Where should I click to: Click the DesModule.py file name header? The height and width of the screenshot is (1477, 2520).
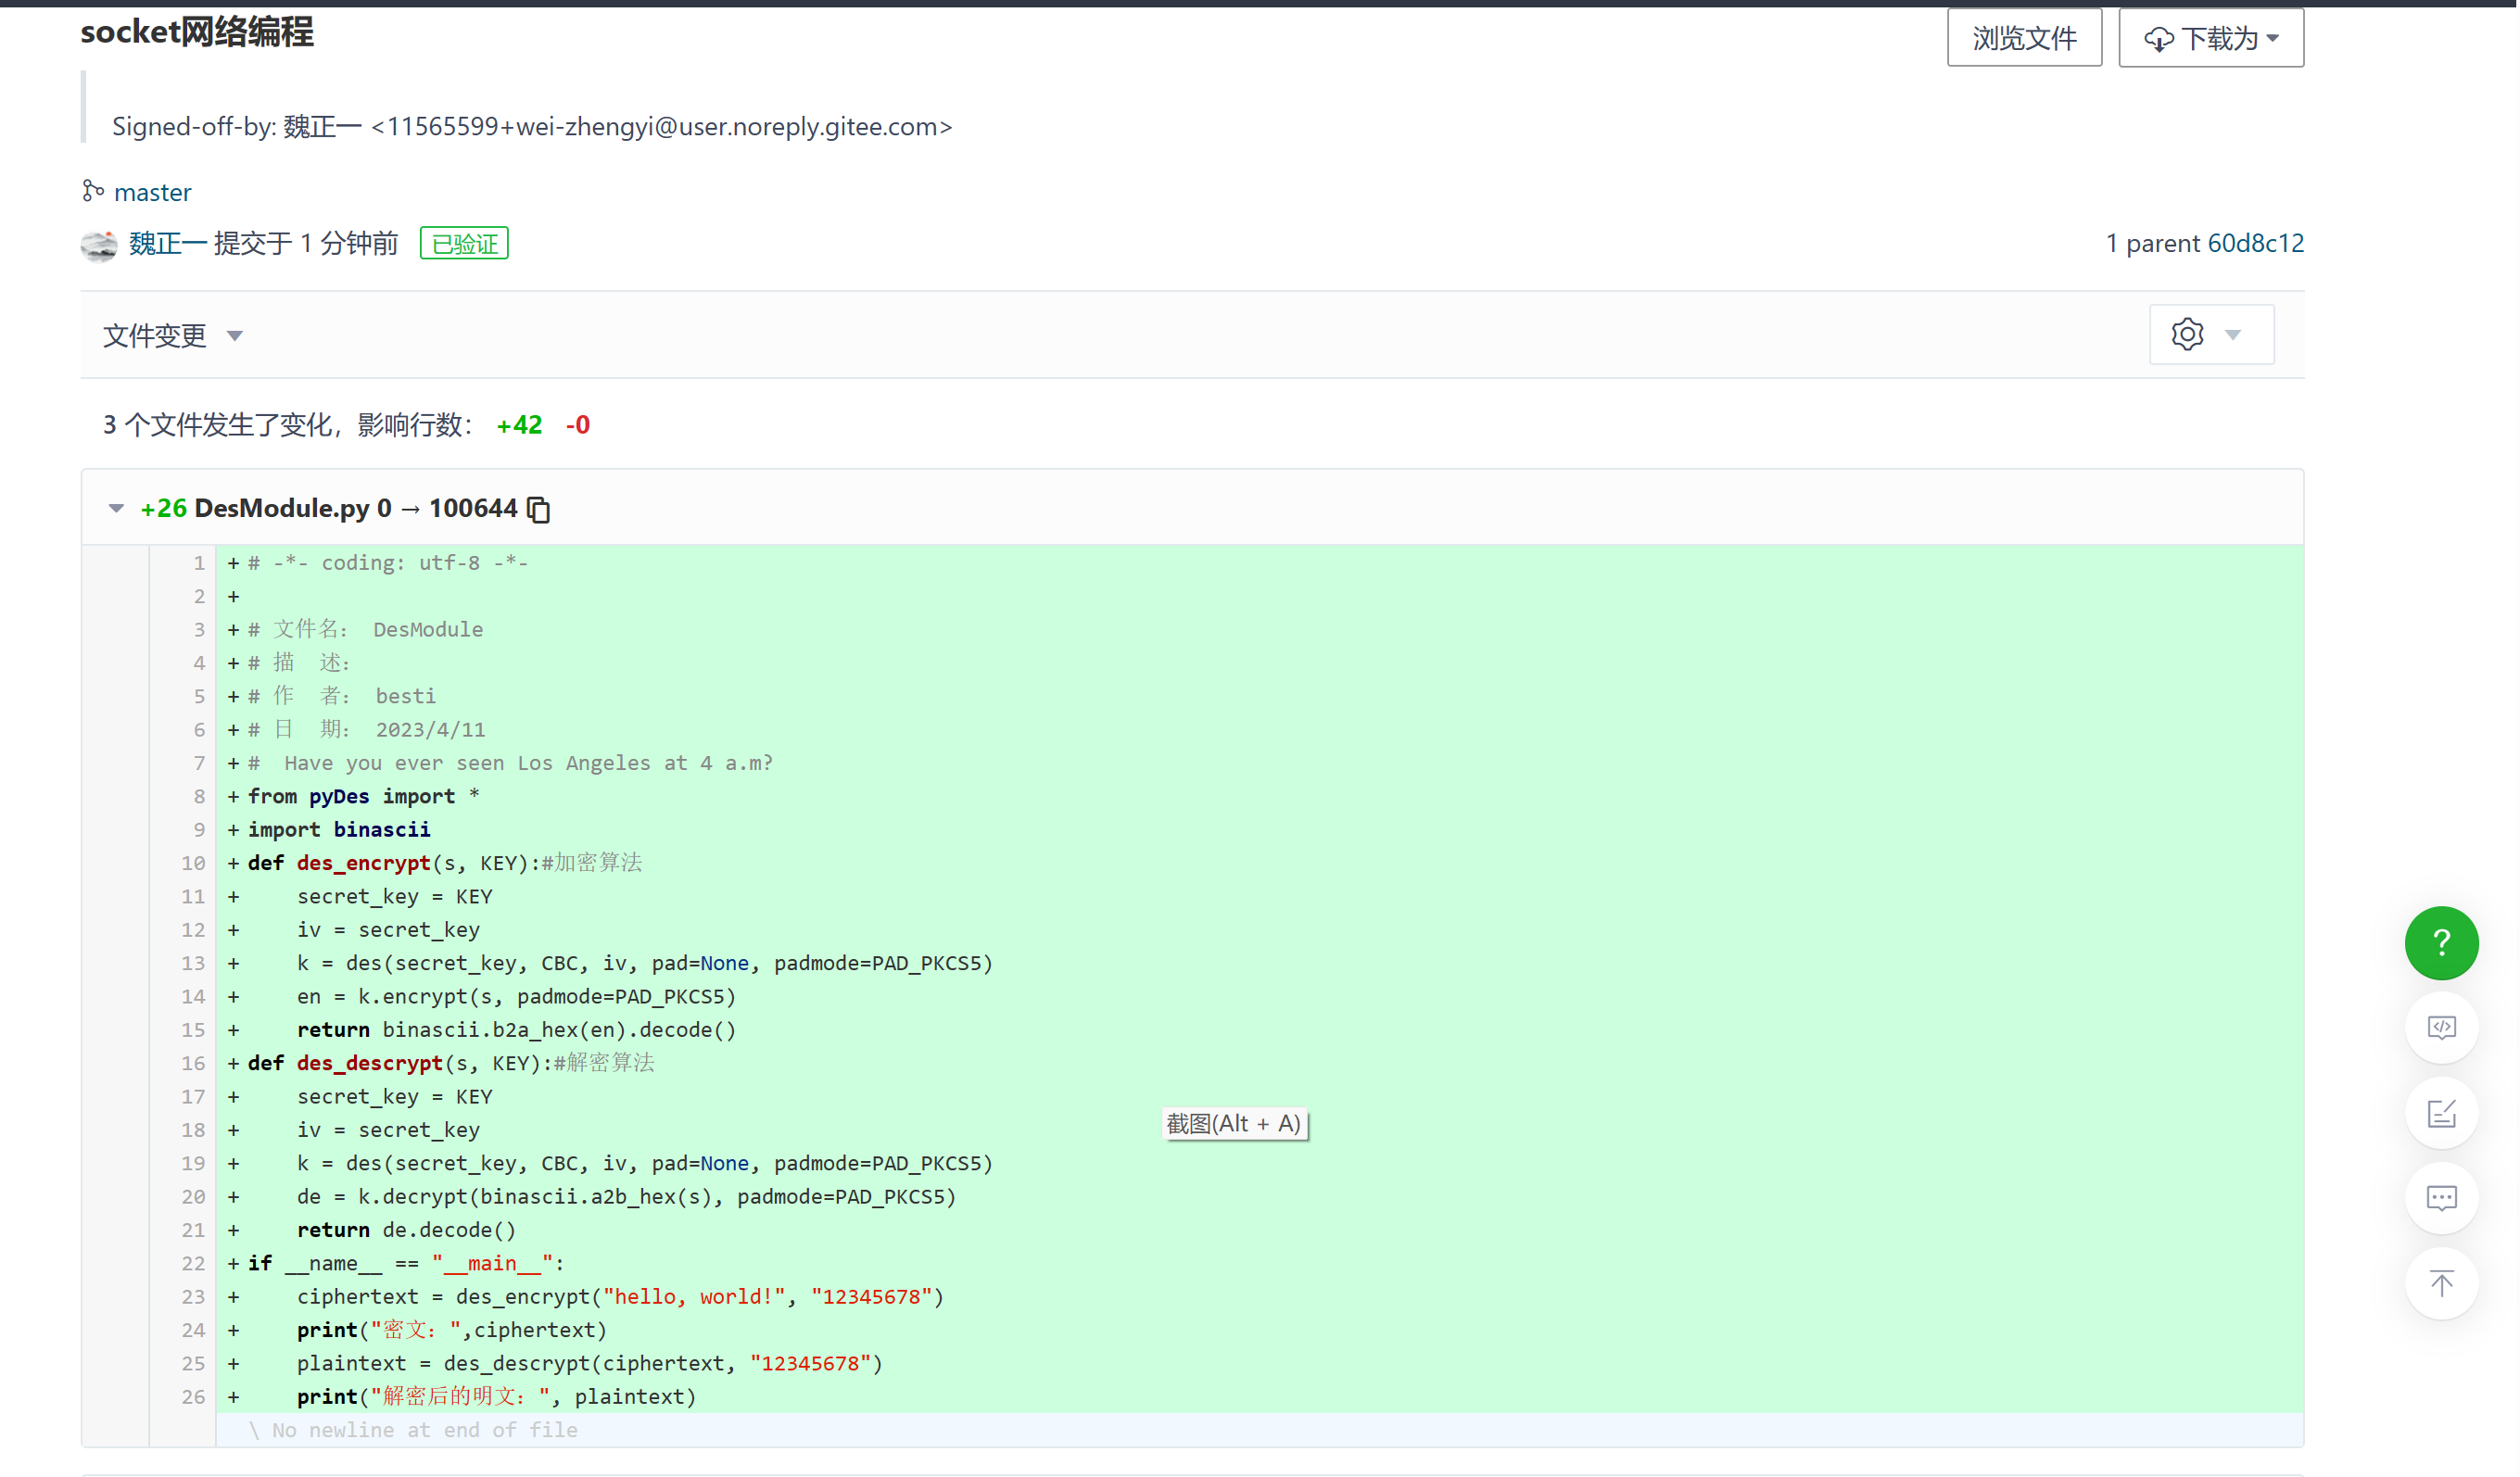pos(281,508)
